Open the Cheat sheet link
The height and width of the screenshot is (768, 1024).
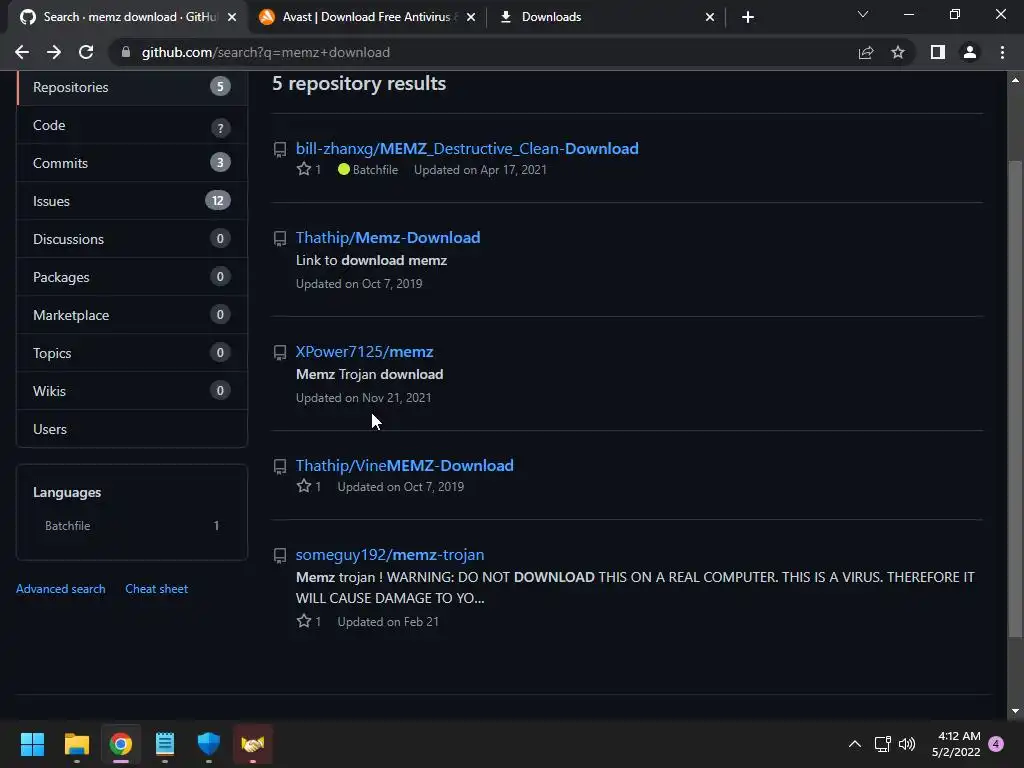coord(157,588)
